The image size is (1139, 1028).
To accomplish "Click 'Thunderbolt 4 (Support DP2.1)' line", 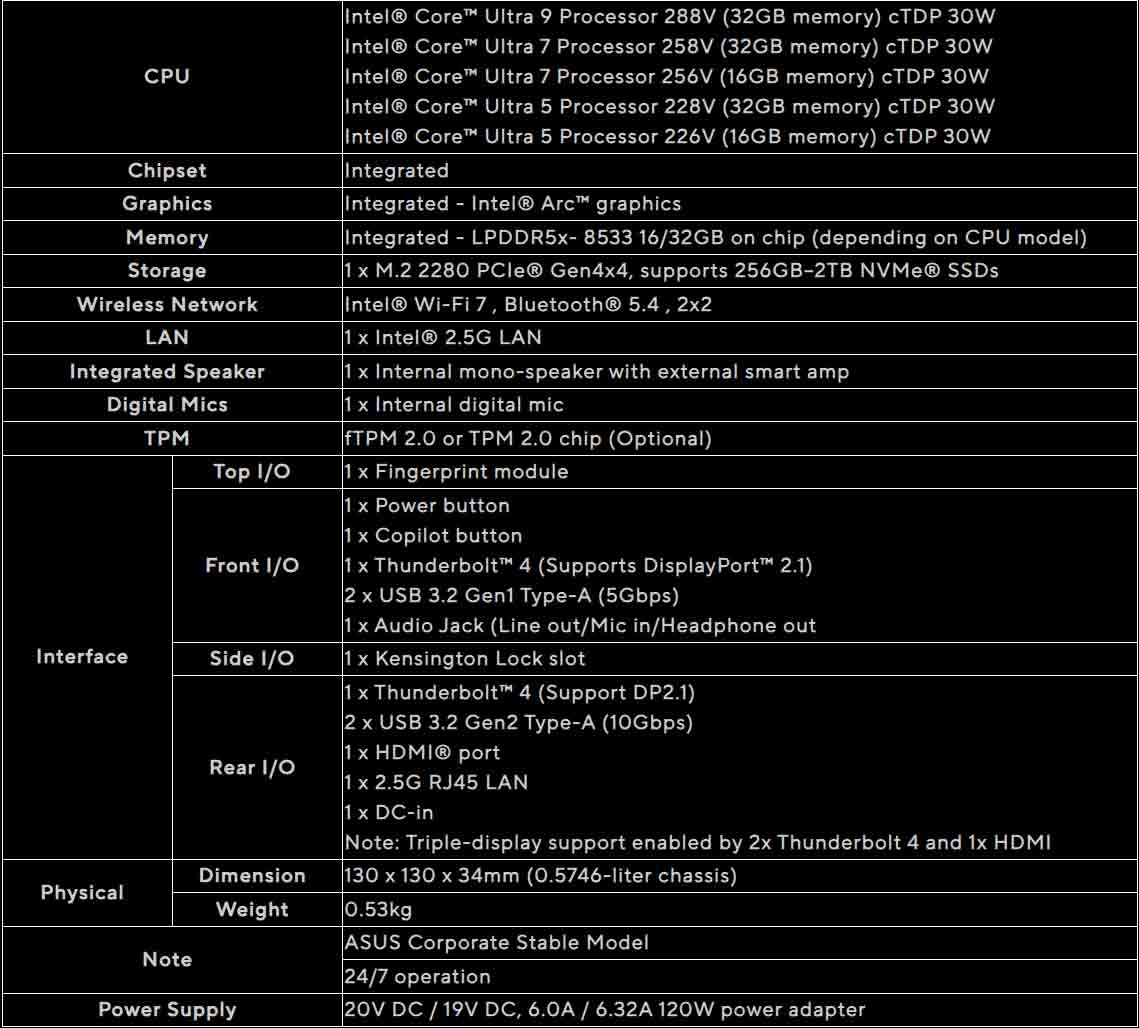I will (x=519, y=692).
